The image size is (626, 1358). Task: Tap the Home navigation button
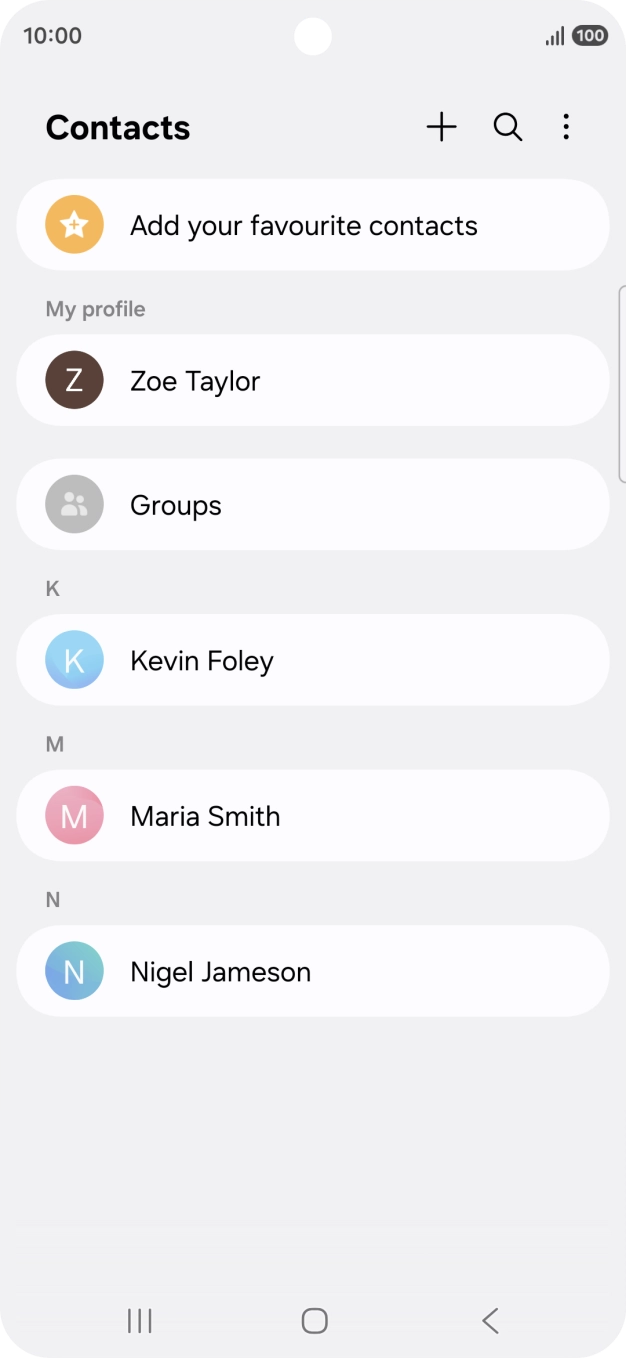[313, 1320]
